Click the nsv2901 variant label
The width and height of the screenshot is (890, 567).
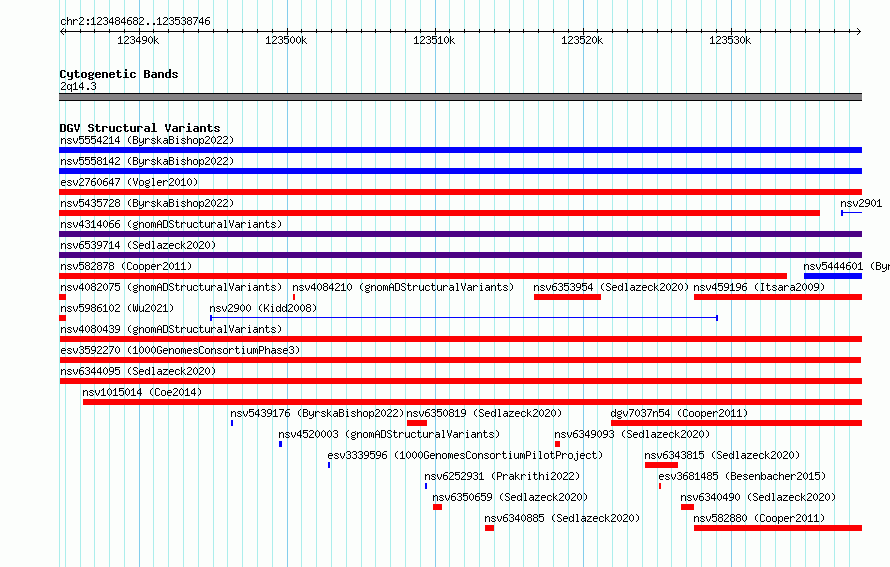pos(861,203)
